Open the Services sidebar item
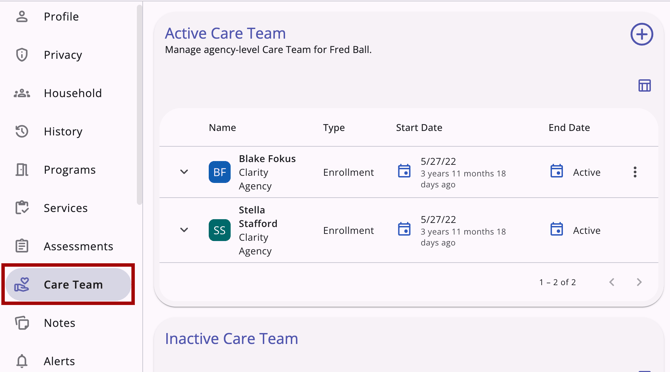670x372 pixels. [68, 208]
